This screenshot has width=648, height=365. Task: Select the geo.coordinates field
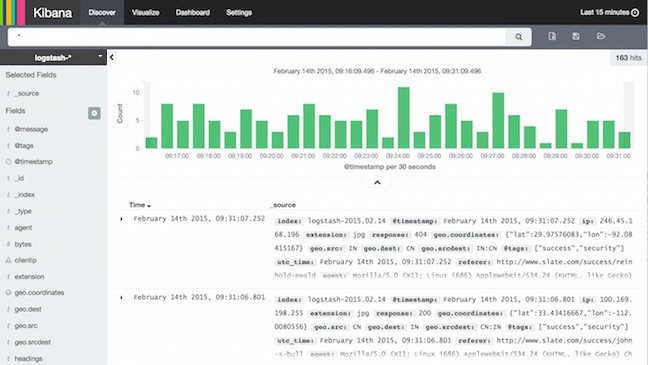click(x=39, y=293)
